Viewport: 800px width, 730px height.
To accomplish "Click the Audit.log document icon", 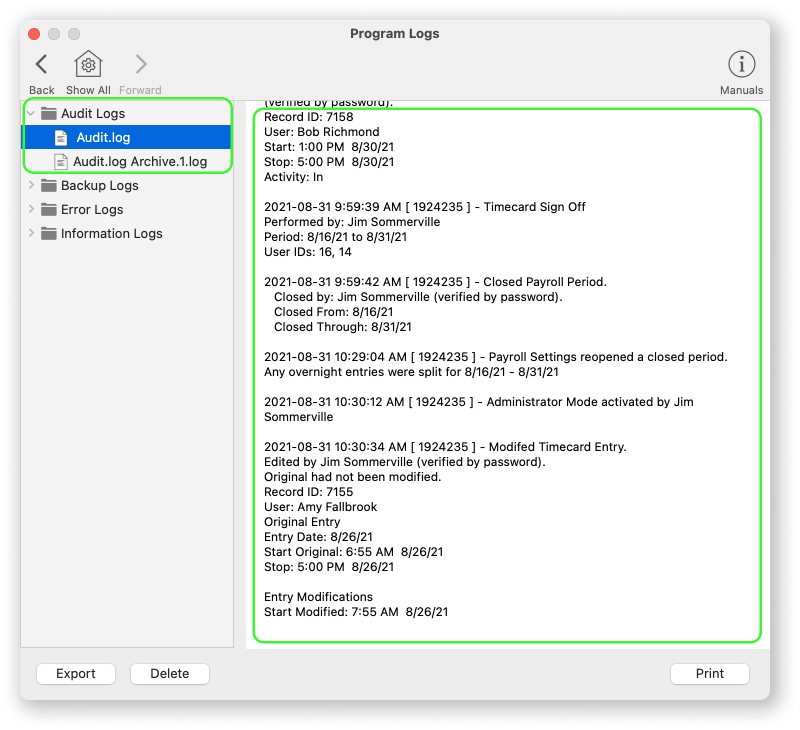I will 61,138.
